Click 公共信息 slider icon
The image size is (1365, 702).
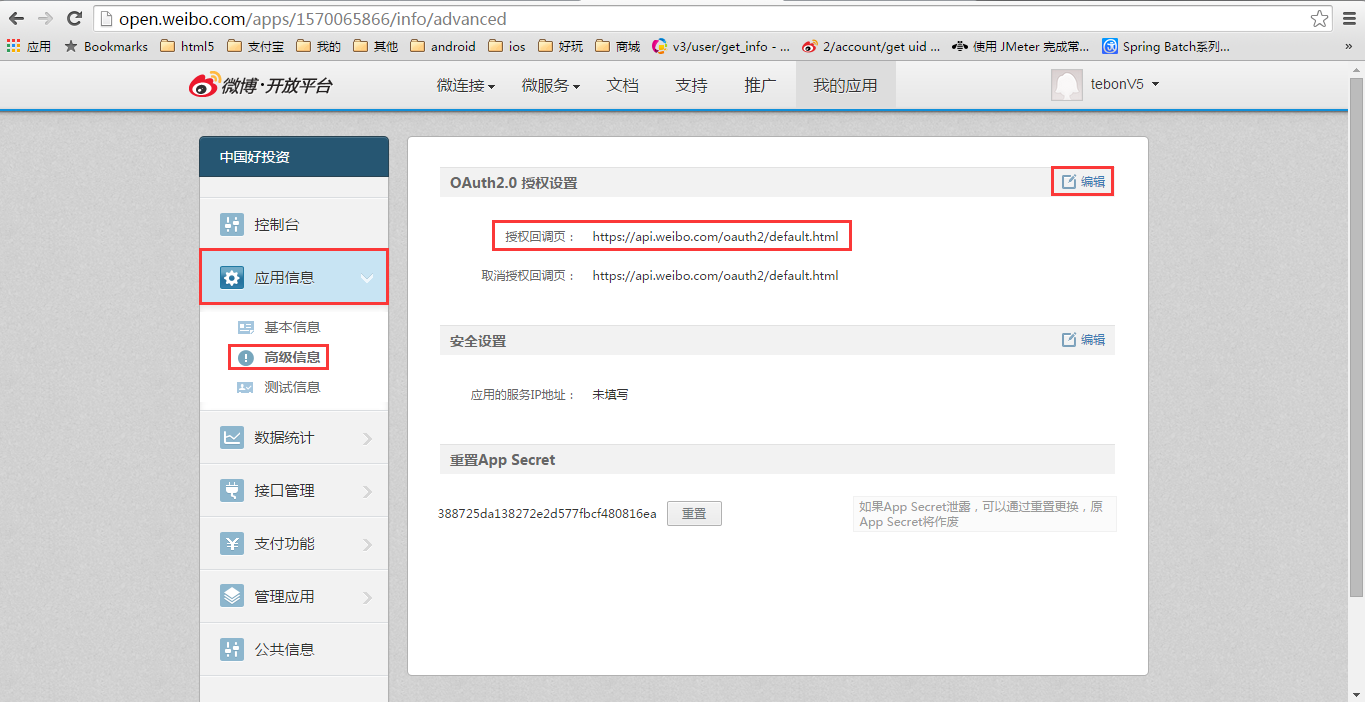[232, 649]
